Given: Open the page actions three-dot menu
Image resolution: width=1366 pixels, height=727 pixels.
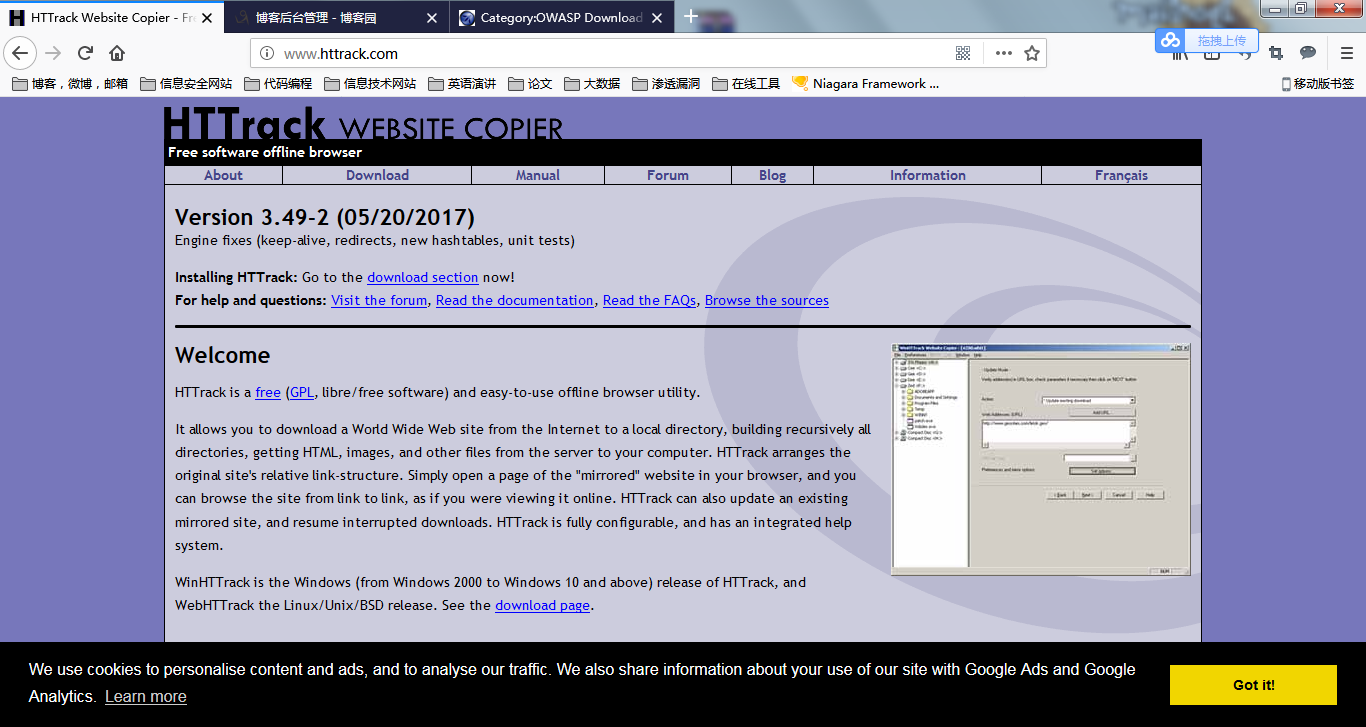Looking at the screenshot, I should click(1003, 54).
